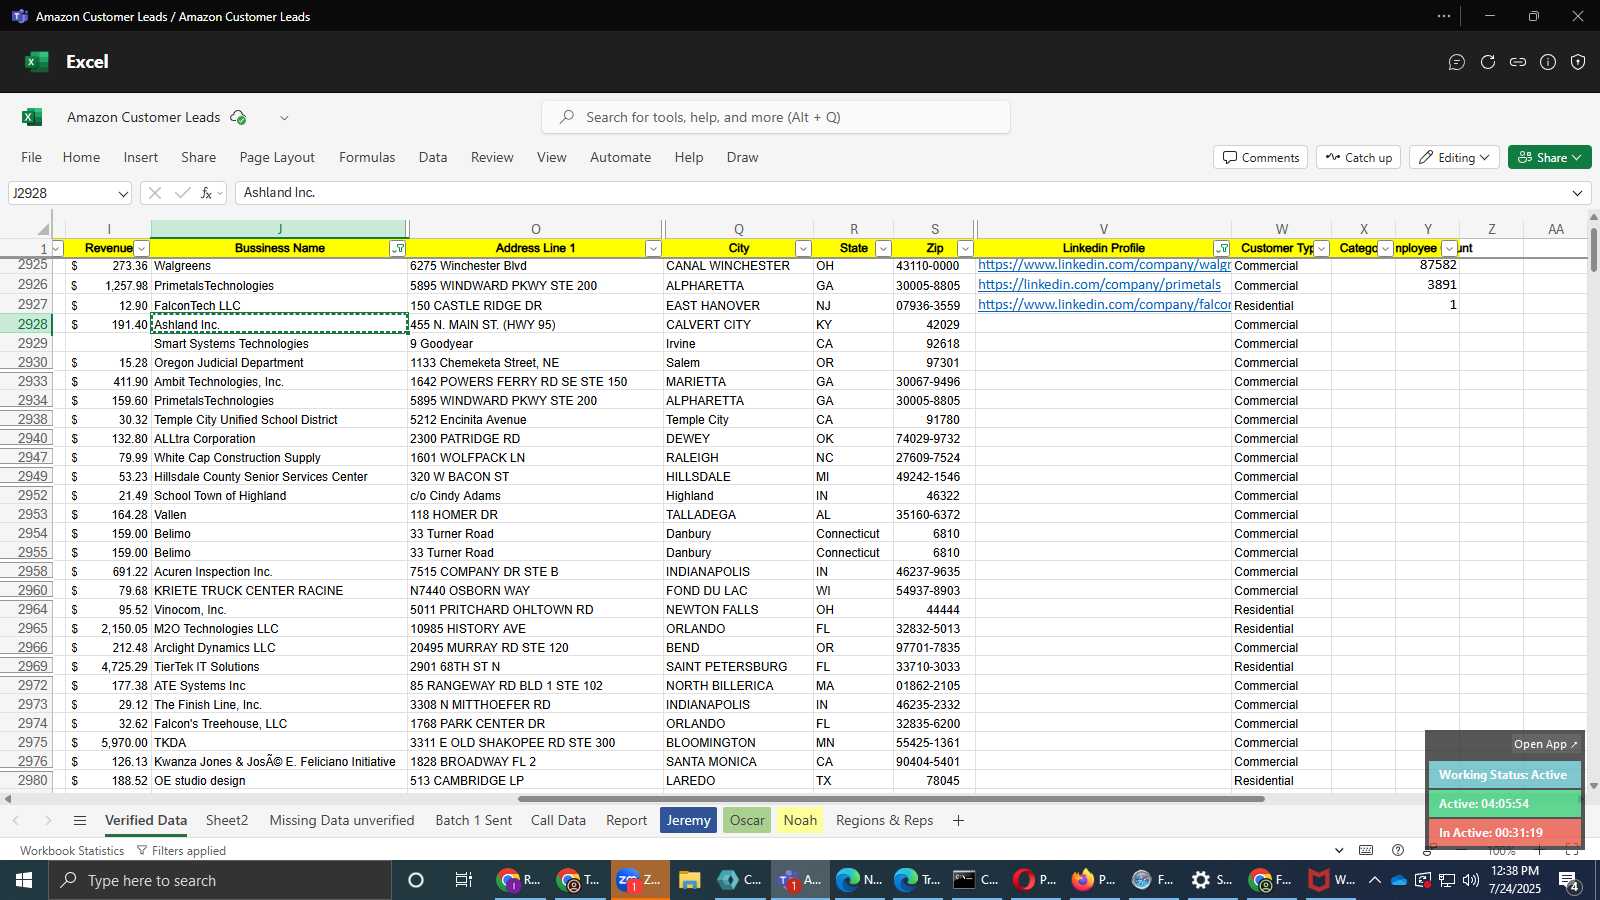This screenshot has height=900, width=1600.
Task: Open the More options ellipsis in title bar
Action: [x=1444, y=16]
